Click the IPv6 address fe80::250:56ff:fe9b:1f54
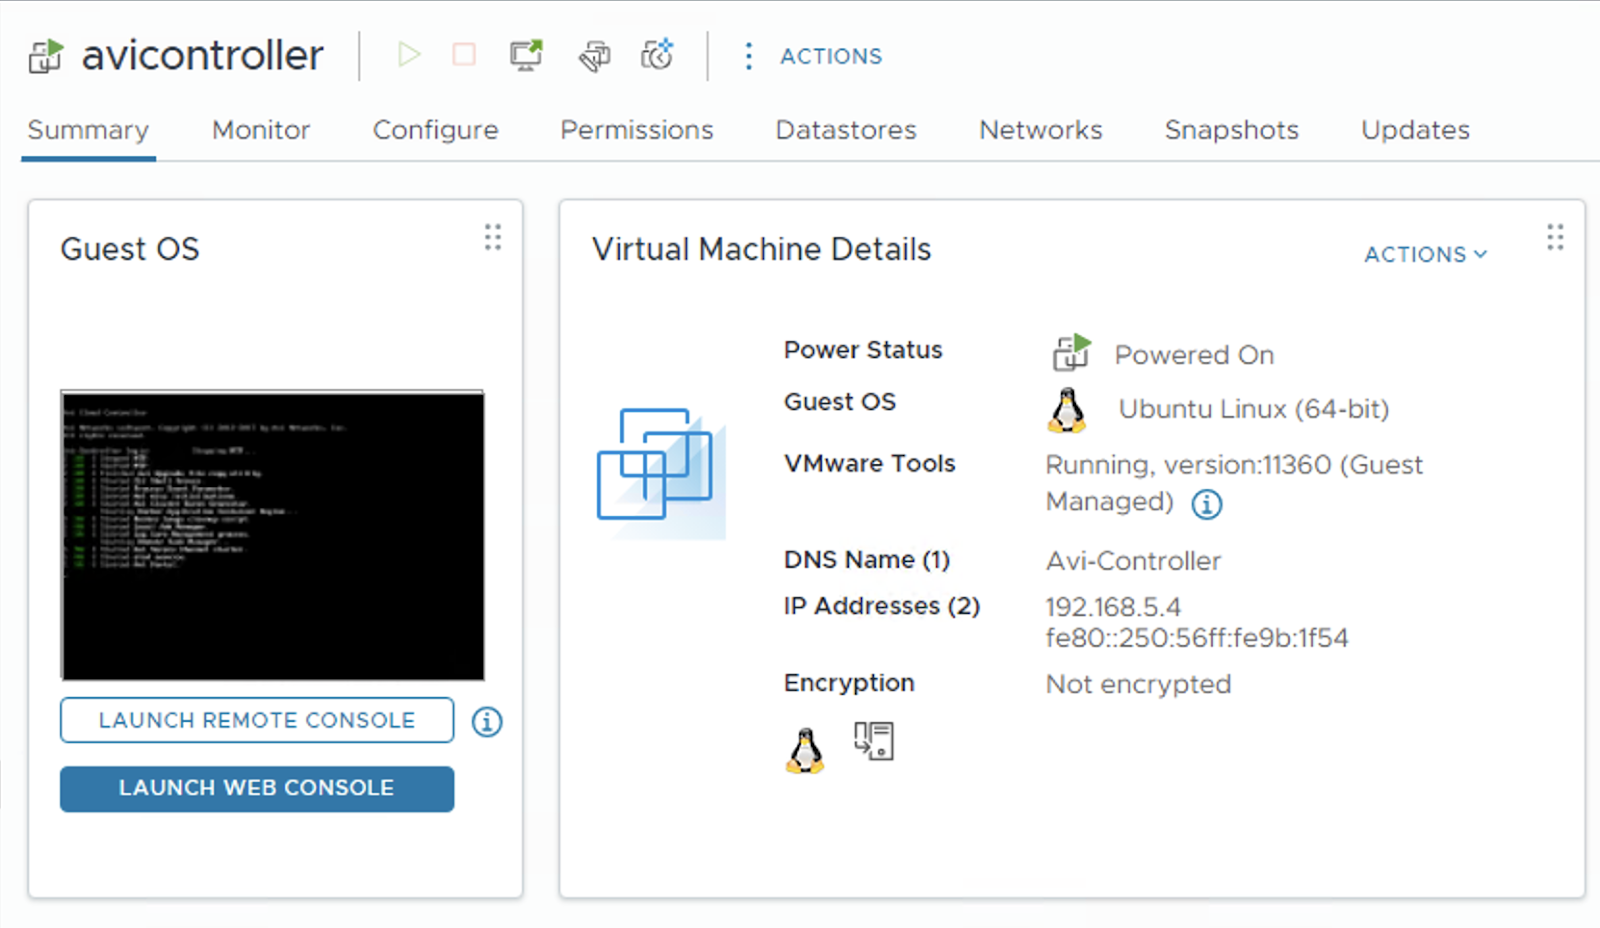Image resolution: width=1600 pixels, height=928 pixels. [1196, 638]
